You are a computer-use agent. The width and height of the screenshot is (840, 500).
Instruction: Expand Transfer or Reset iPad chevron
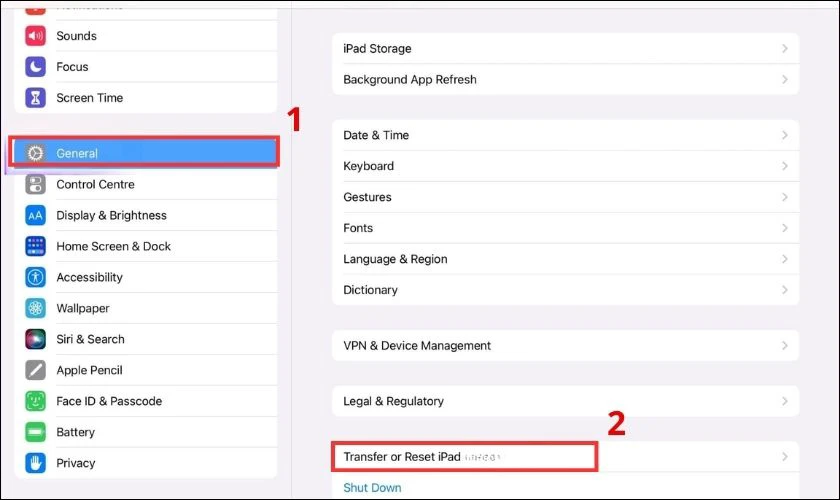[x=785, y=457]
